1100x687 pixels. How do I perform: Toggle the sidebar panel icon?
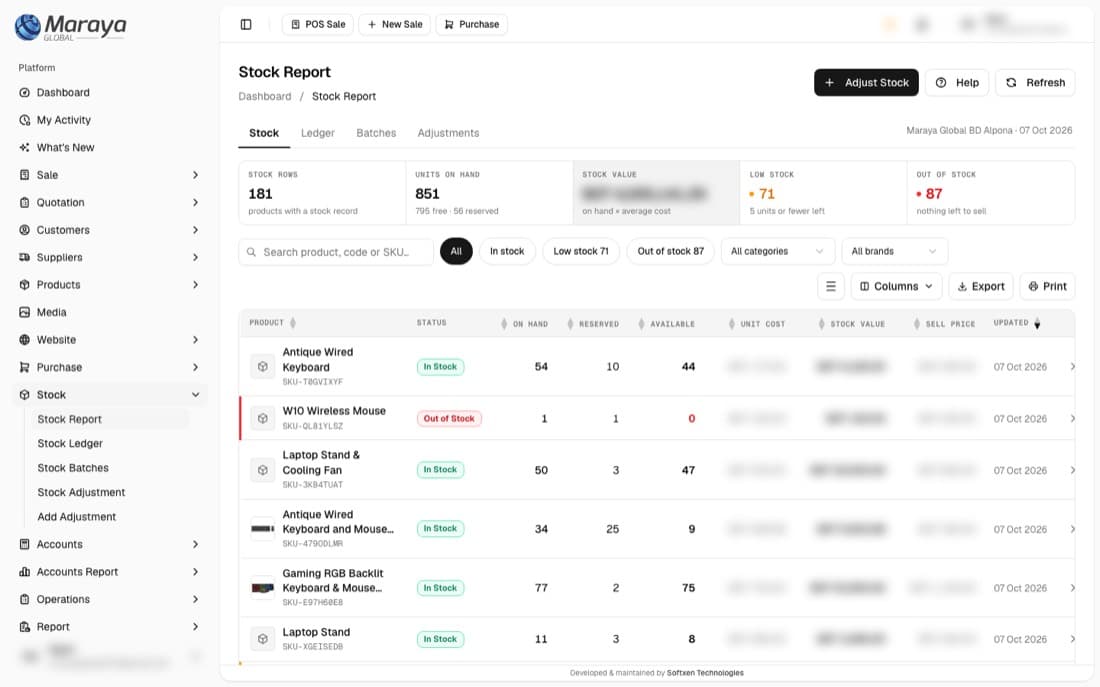[x=246, y=25]
